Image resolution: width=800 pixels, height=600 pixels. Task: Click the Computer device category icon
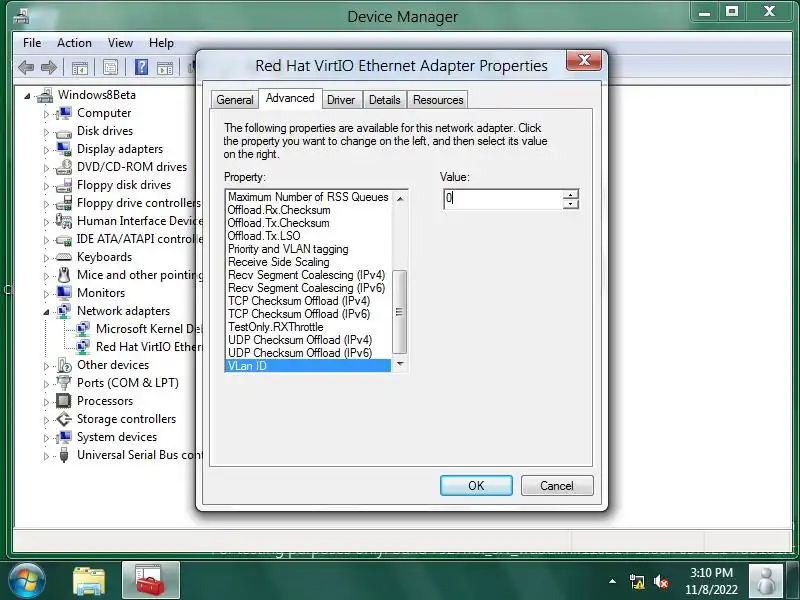pyautogui.click(x=64, y=113)
